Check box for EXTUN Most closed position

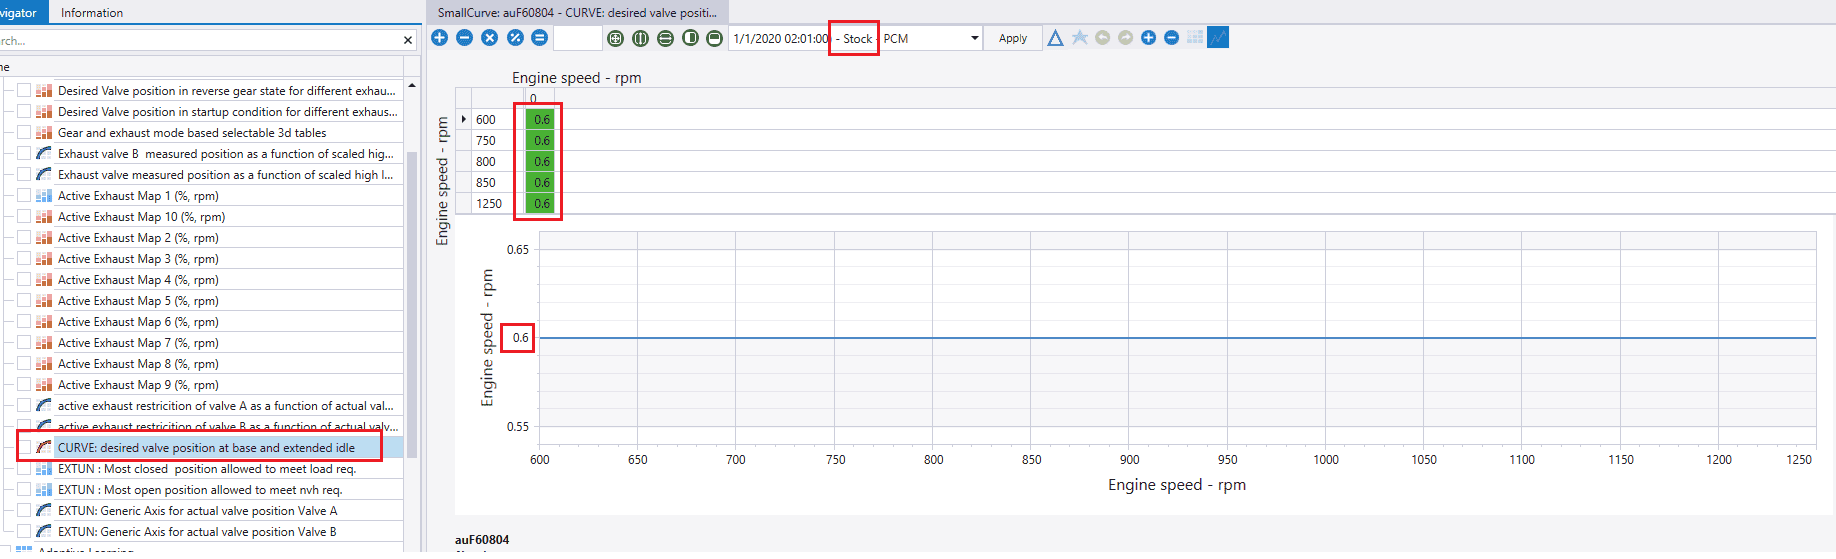click(x=24, y=468)
